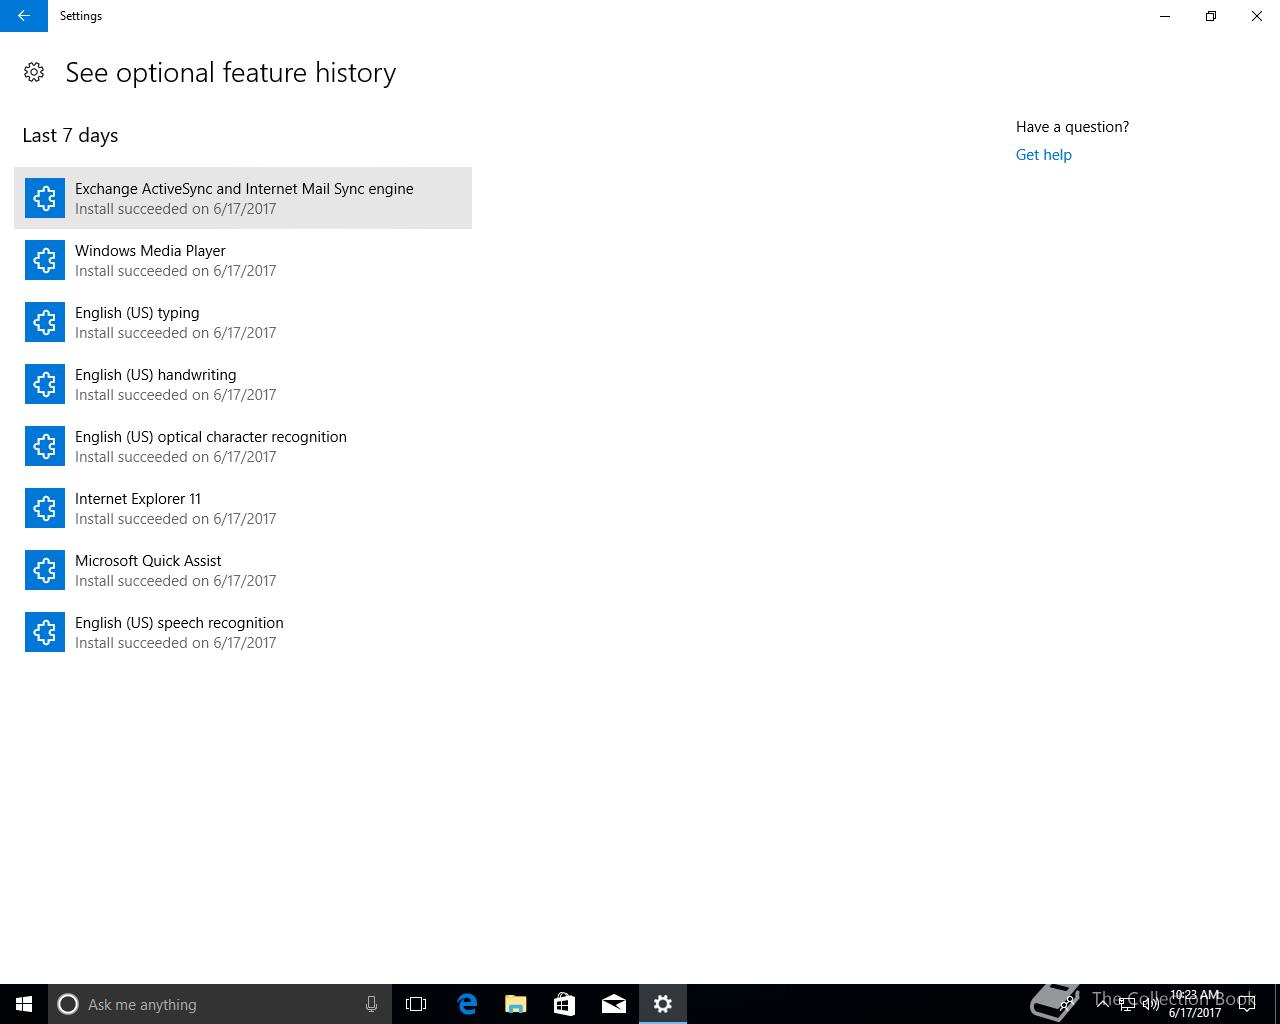Click the gear icon beside the page title

click(34, 72)
